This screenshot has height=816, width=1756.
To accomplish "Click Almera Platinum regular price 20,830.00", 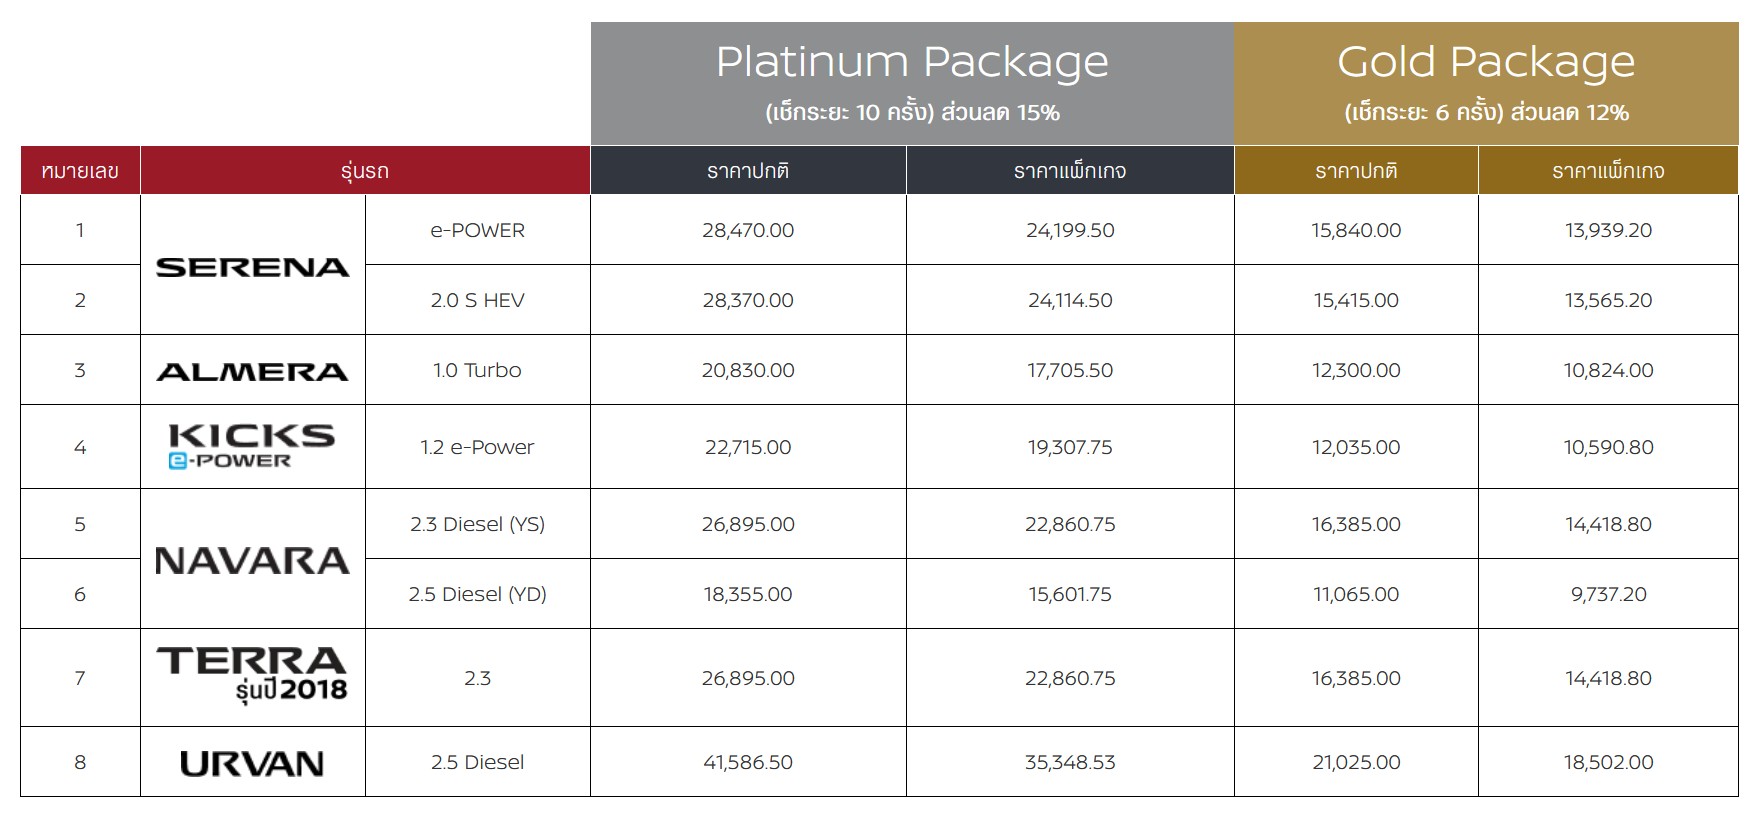I will [x=748, y=370].
